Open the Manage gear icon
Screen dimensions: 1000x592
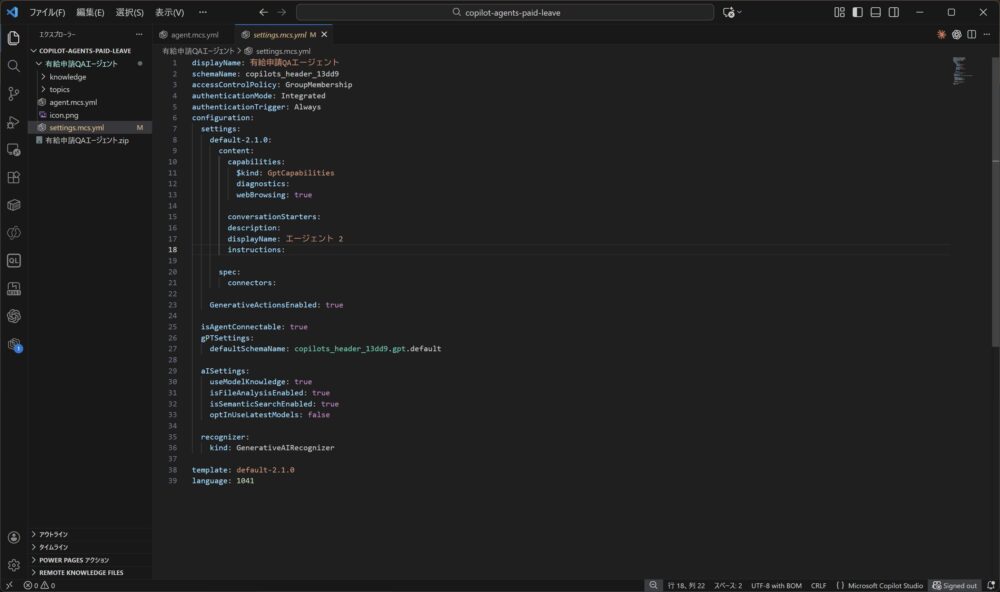tap(13, 565)
